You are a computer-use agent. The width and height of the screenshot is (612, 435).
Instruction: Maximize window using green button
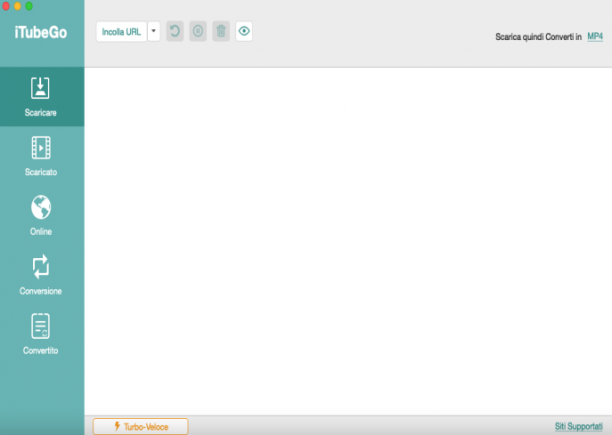29,6
